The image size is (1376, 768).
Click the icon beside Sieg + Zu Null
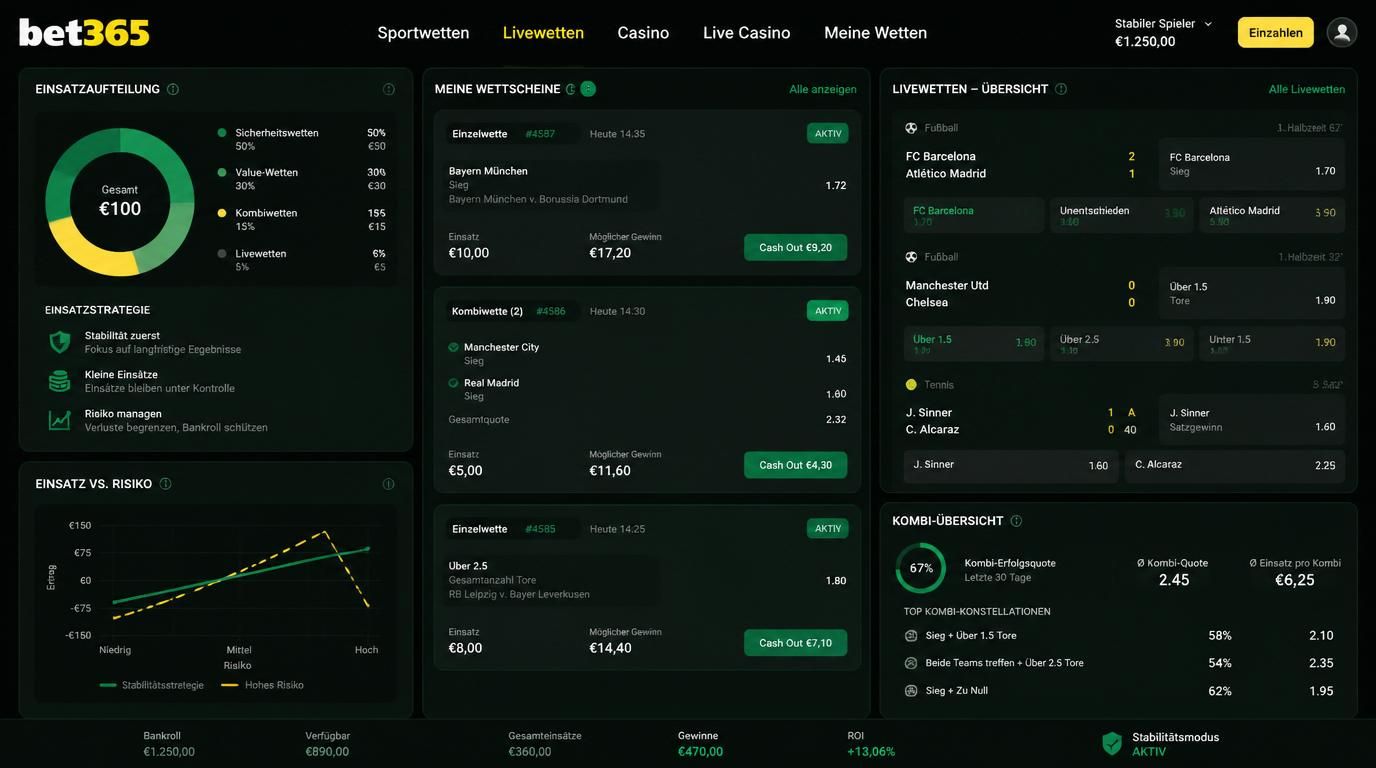point(911,691)
